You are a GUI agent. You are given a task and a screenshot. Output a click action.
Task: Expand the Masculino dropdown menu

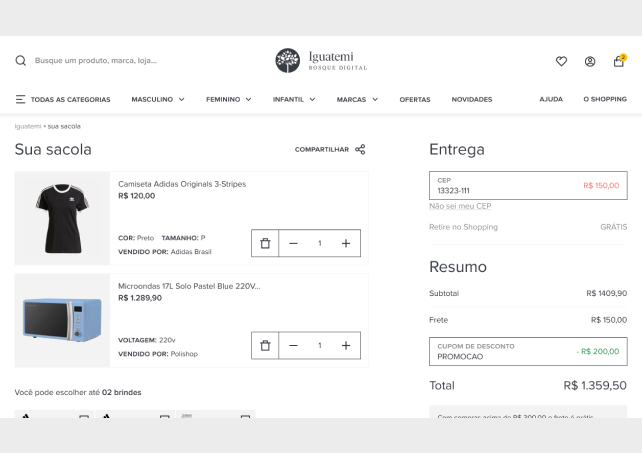[x=158, y=99]
